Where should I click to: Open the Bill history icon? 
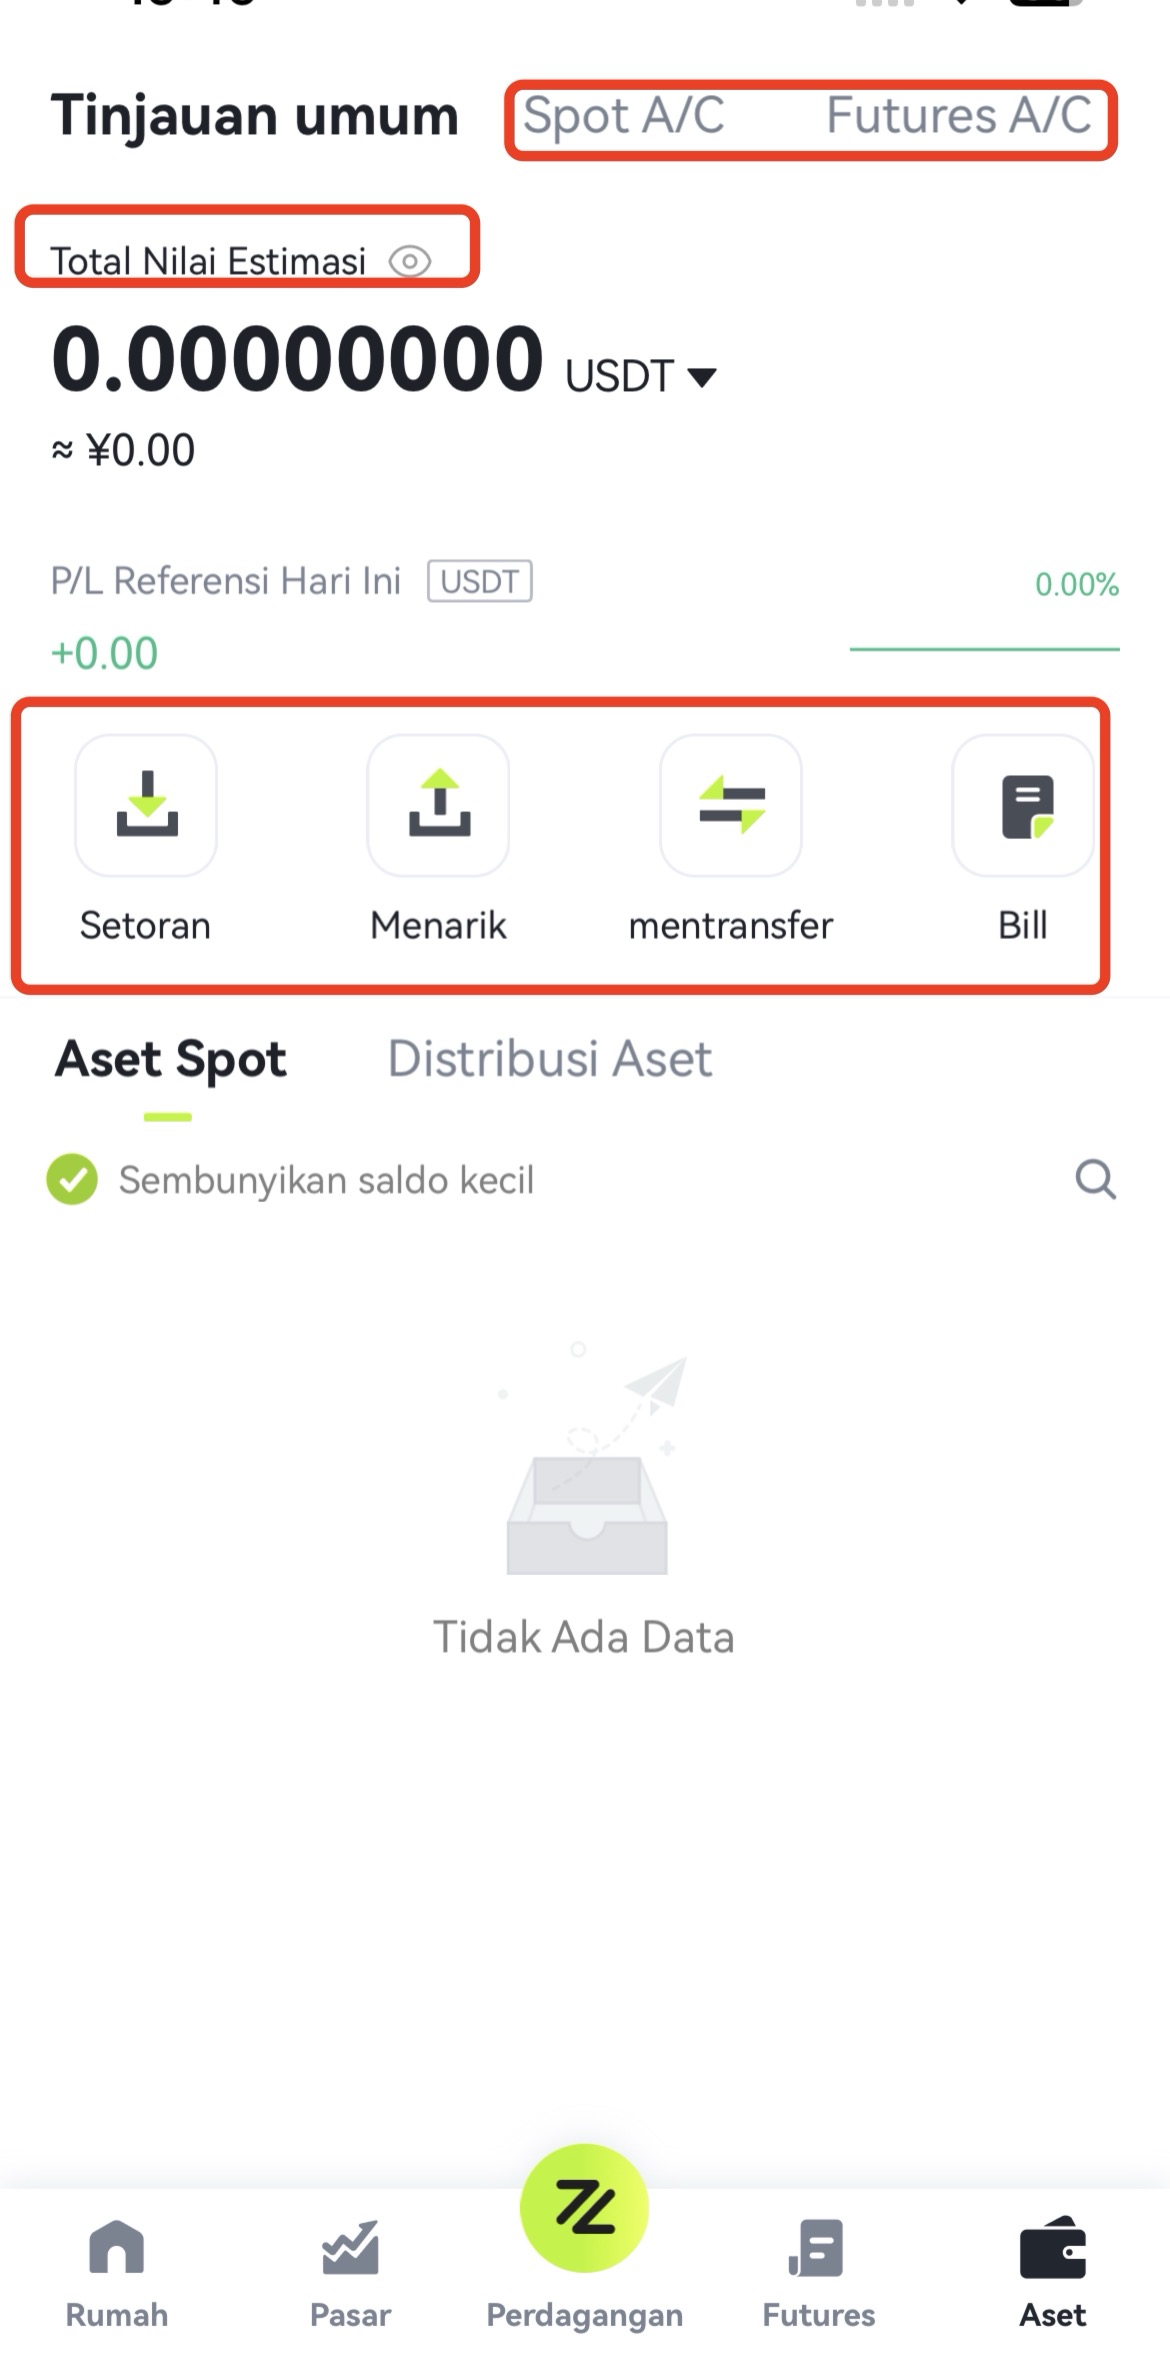click(1023, 806)
